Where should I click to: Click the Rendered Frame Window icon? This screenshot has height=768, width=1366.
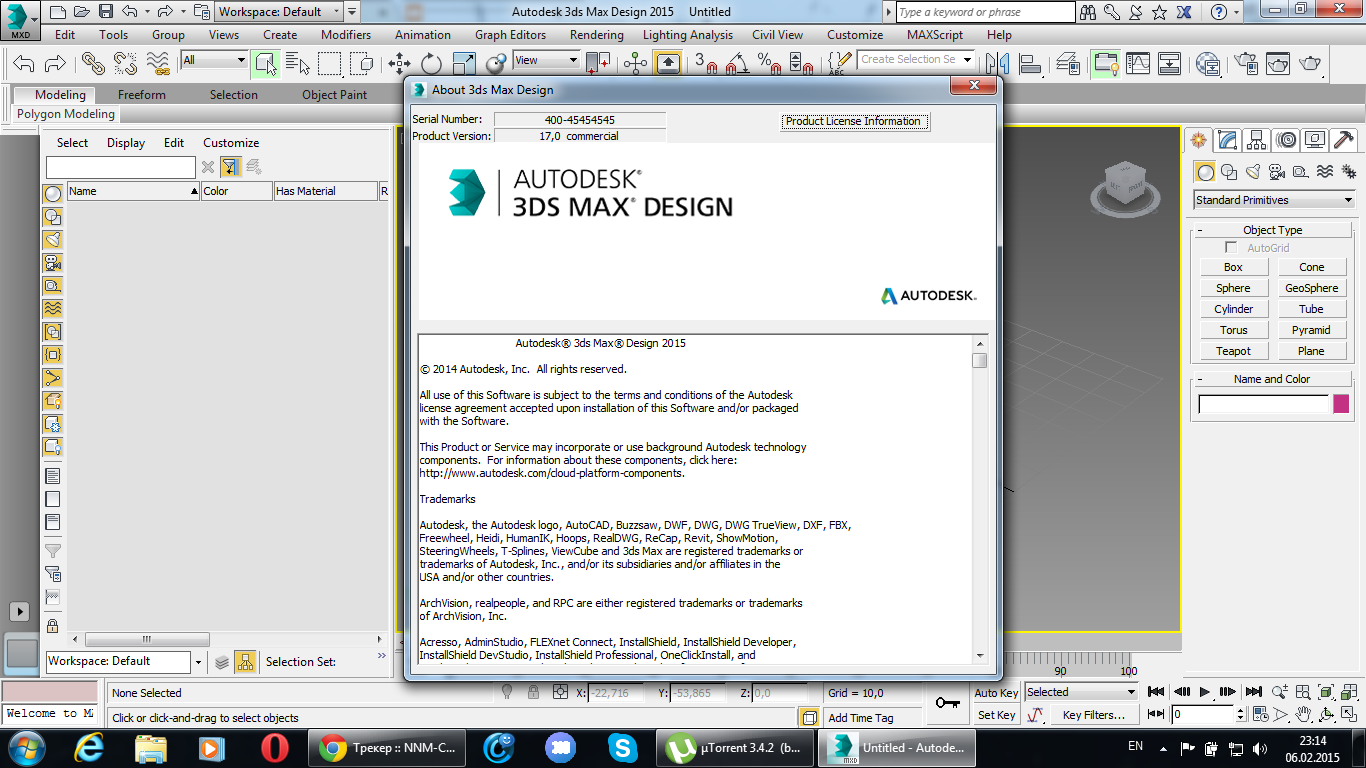pos(1277,63)
